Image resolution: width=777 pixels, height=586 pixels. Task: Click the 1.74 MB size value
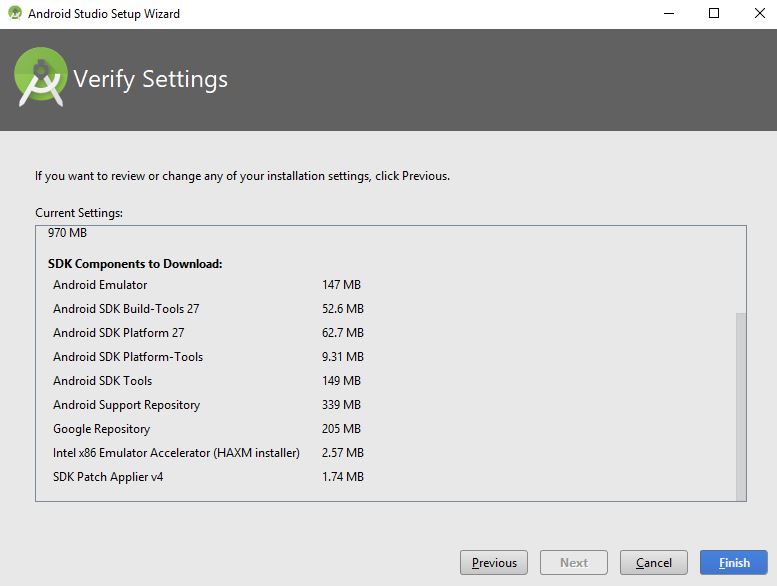[x=343, y=477]
